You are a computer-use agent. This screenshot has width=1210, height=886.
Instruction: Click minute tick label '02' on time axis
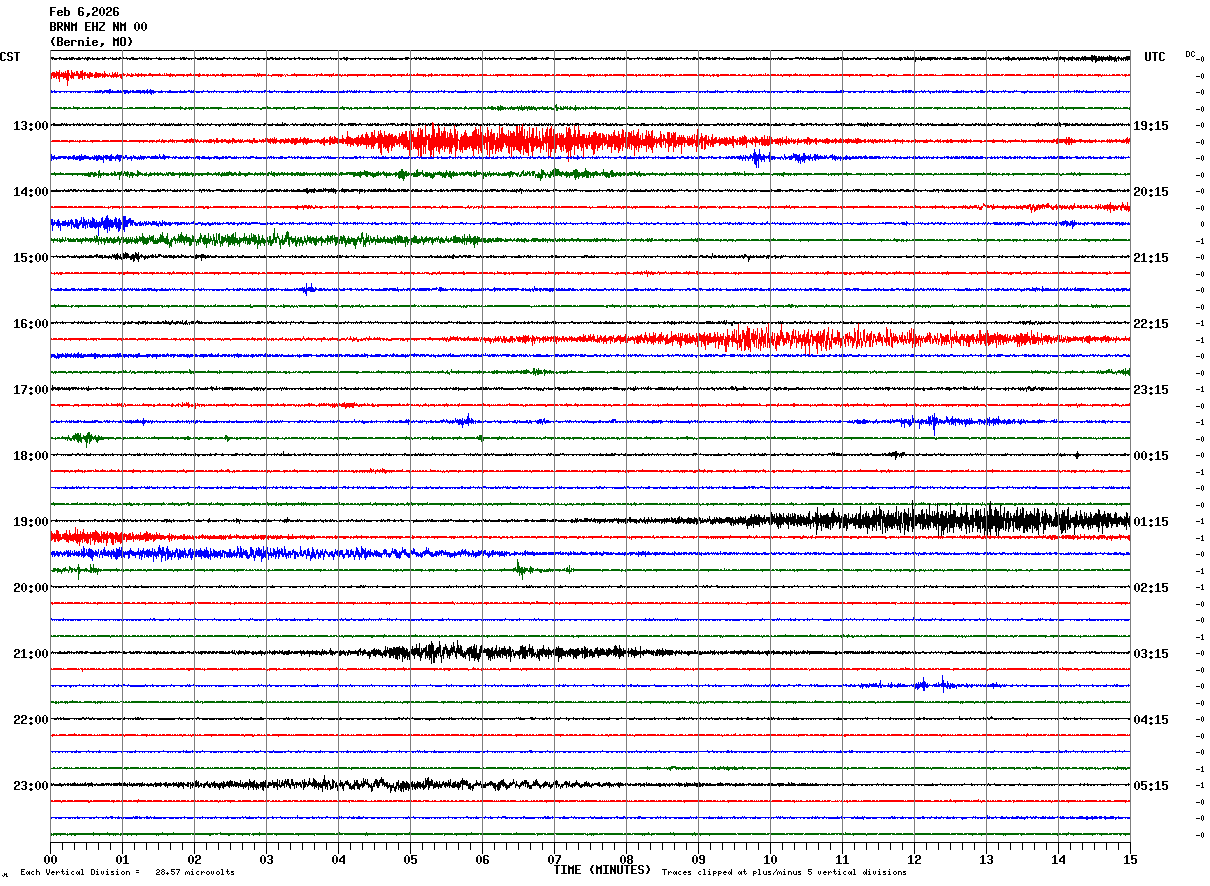(195, 859)
